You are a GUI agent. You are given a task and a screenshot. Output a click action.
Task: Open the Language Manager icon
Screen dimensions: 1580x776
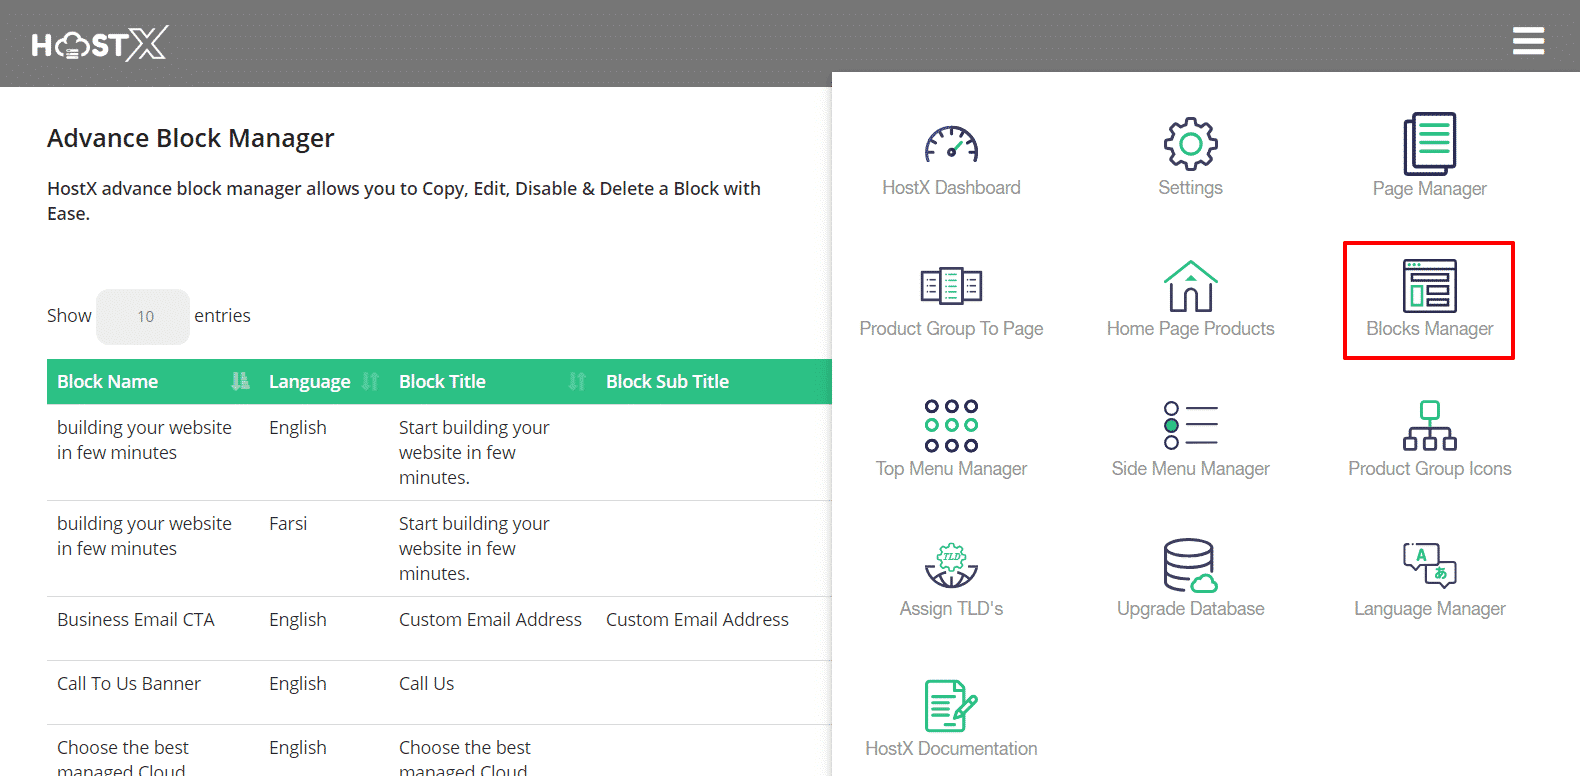(x=1429, y=566)
